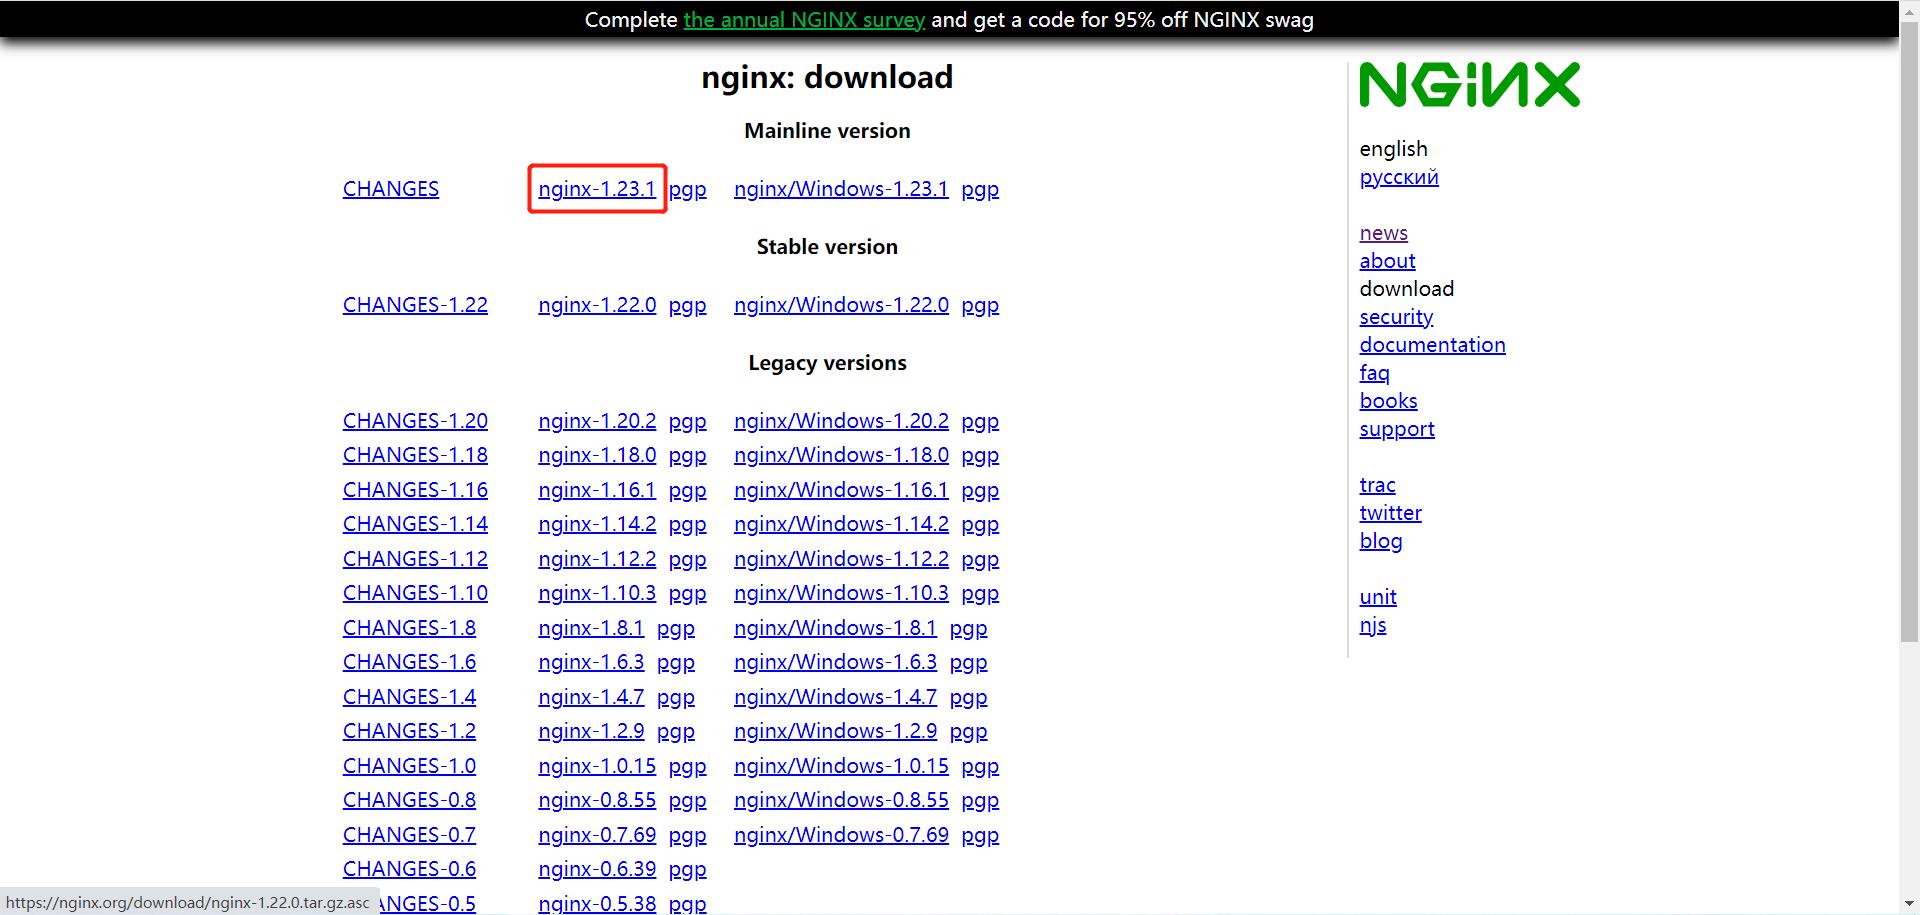Open CHANGES-1.4 link
Screen dimensions: 1920x915
tap(409, 697)
